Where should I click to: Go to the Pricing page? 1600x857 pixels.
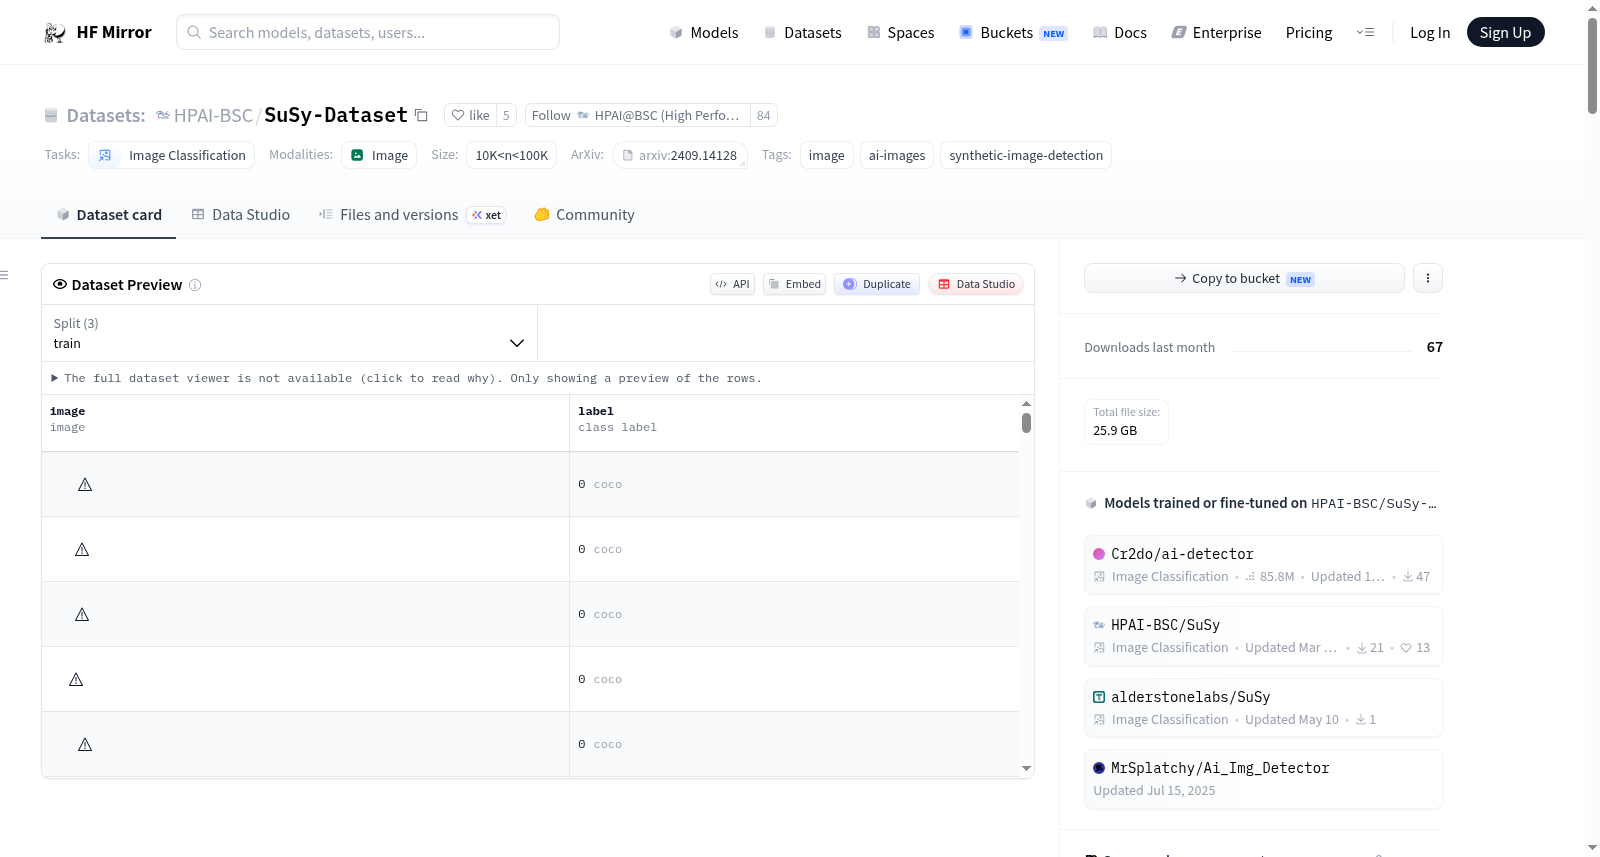tap(1309, 33)
